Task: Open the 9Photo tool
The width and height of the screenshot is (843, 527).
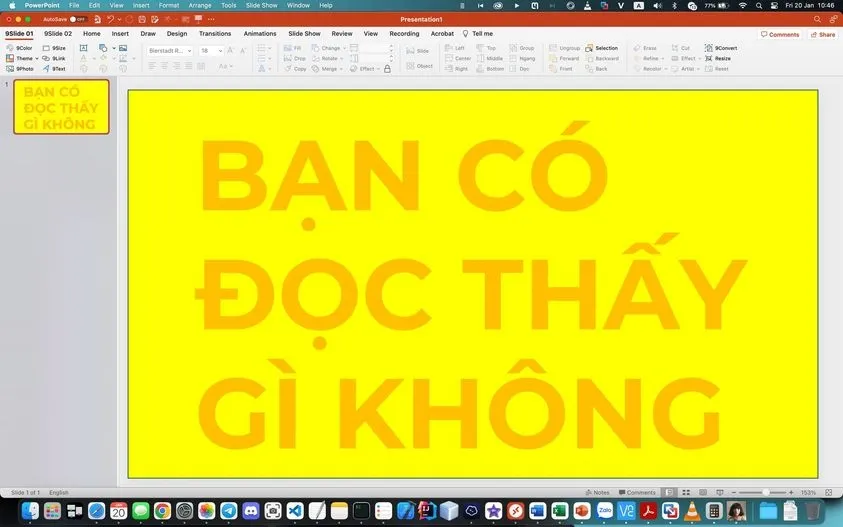Action: click(x=11, y=69)
